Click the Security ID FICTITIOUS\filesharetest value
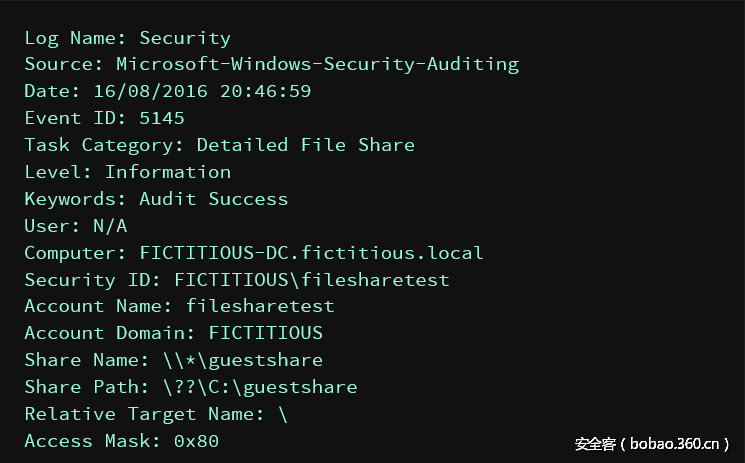Image resolution: width=745 pixels, height=463 pixels. (x=311, y=280)
